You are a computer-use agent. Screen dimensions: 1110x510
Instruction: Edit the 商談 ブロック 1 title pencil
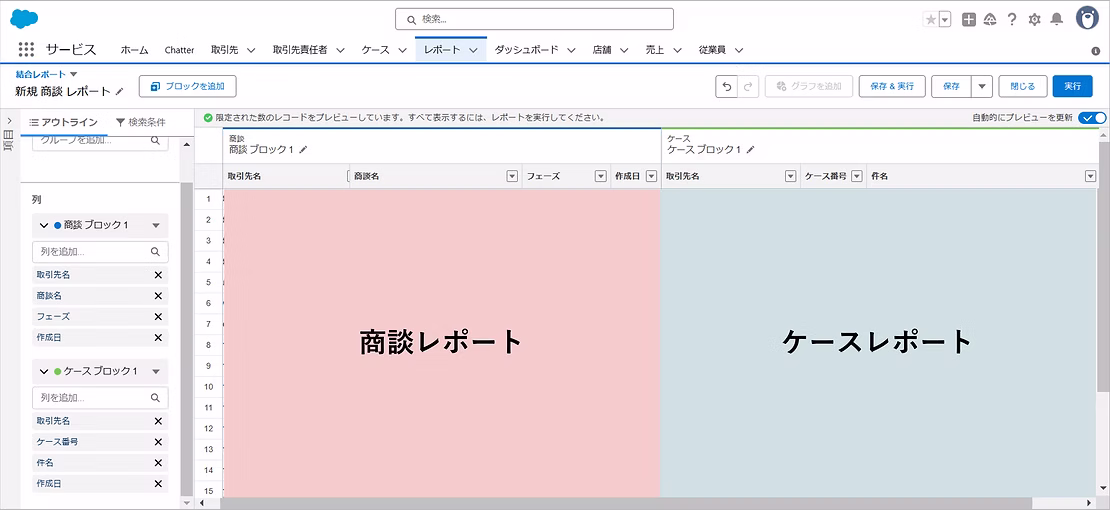[304, 149]
